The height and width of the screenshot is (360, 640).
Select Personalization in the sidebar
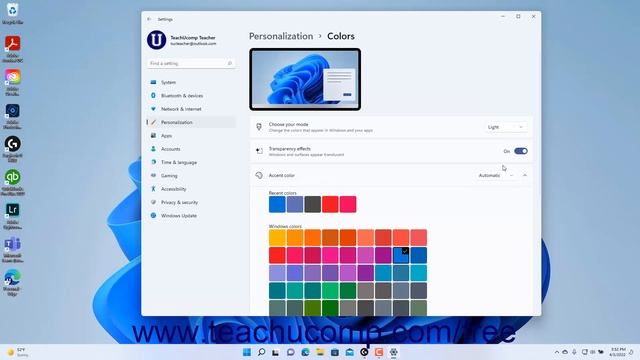[x=191, y=122]
